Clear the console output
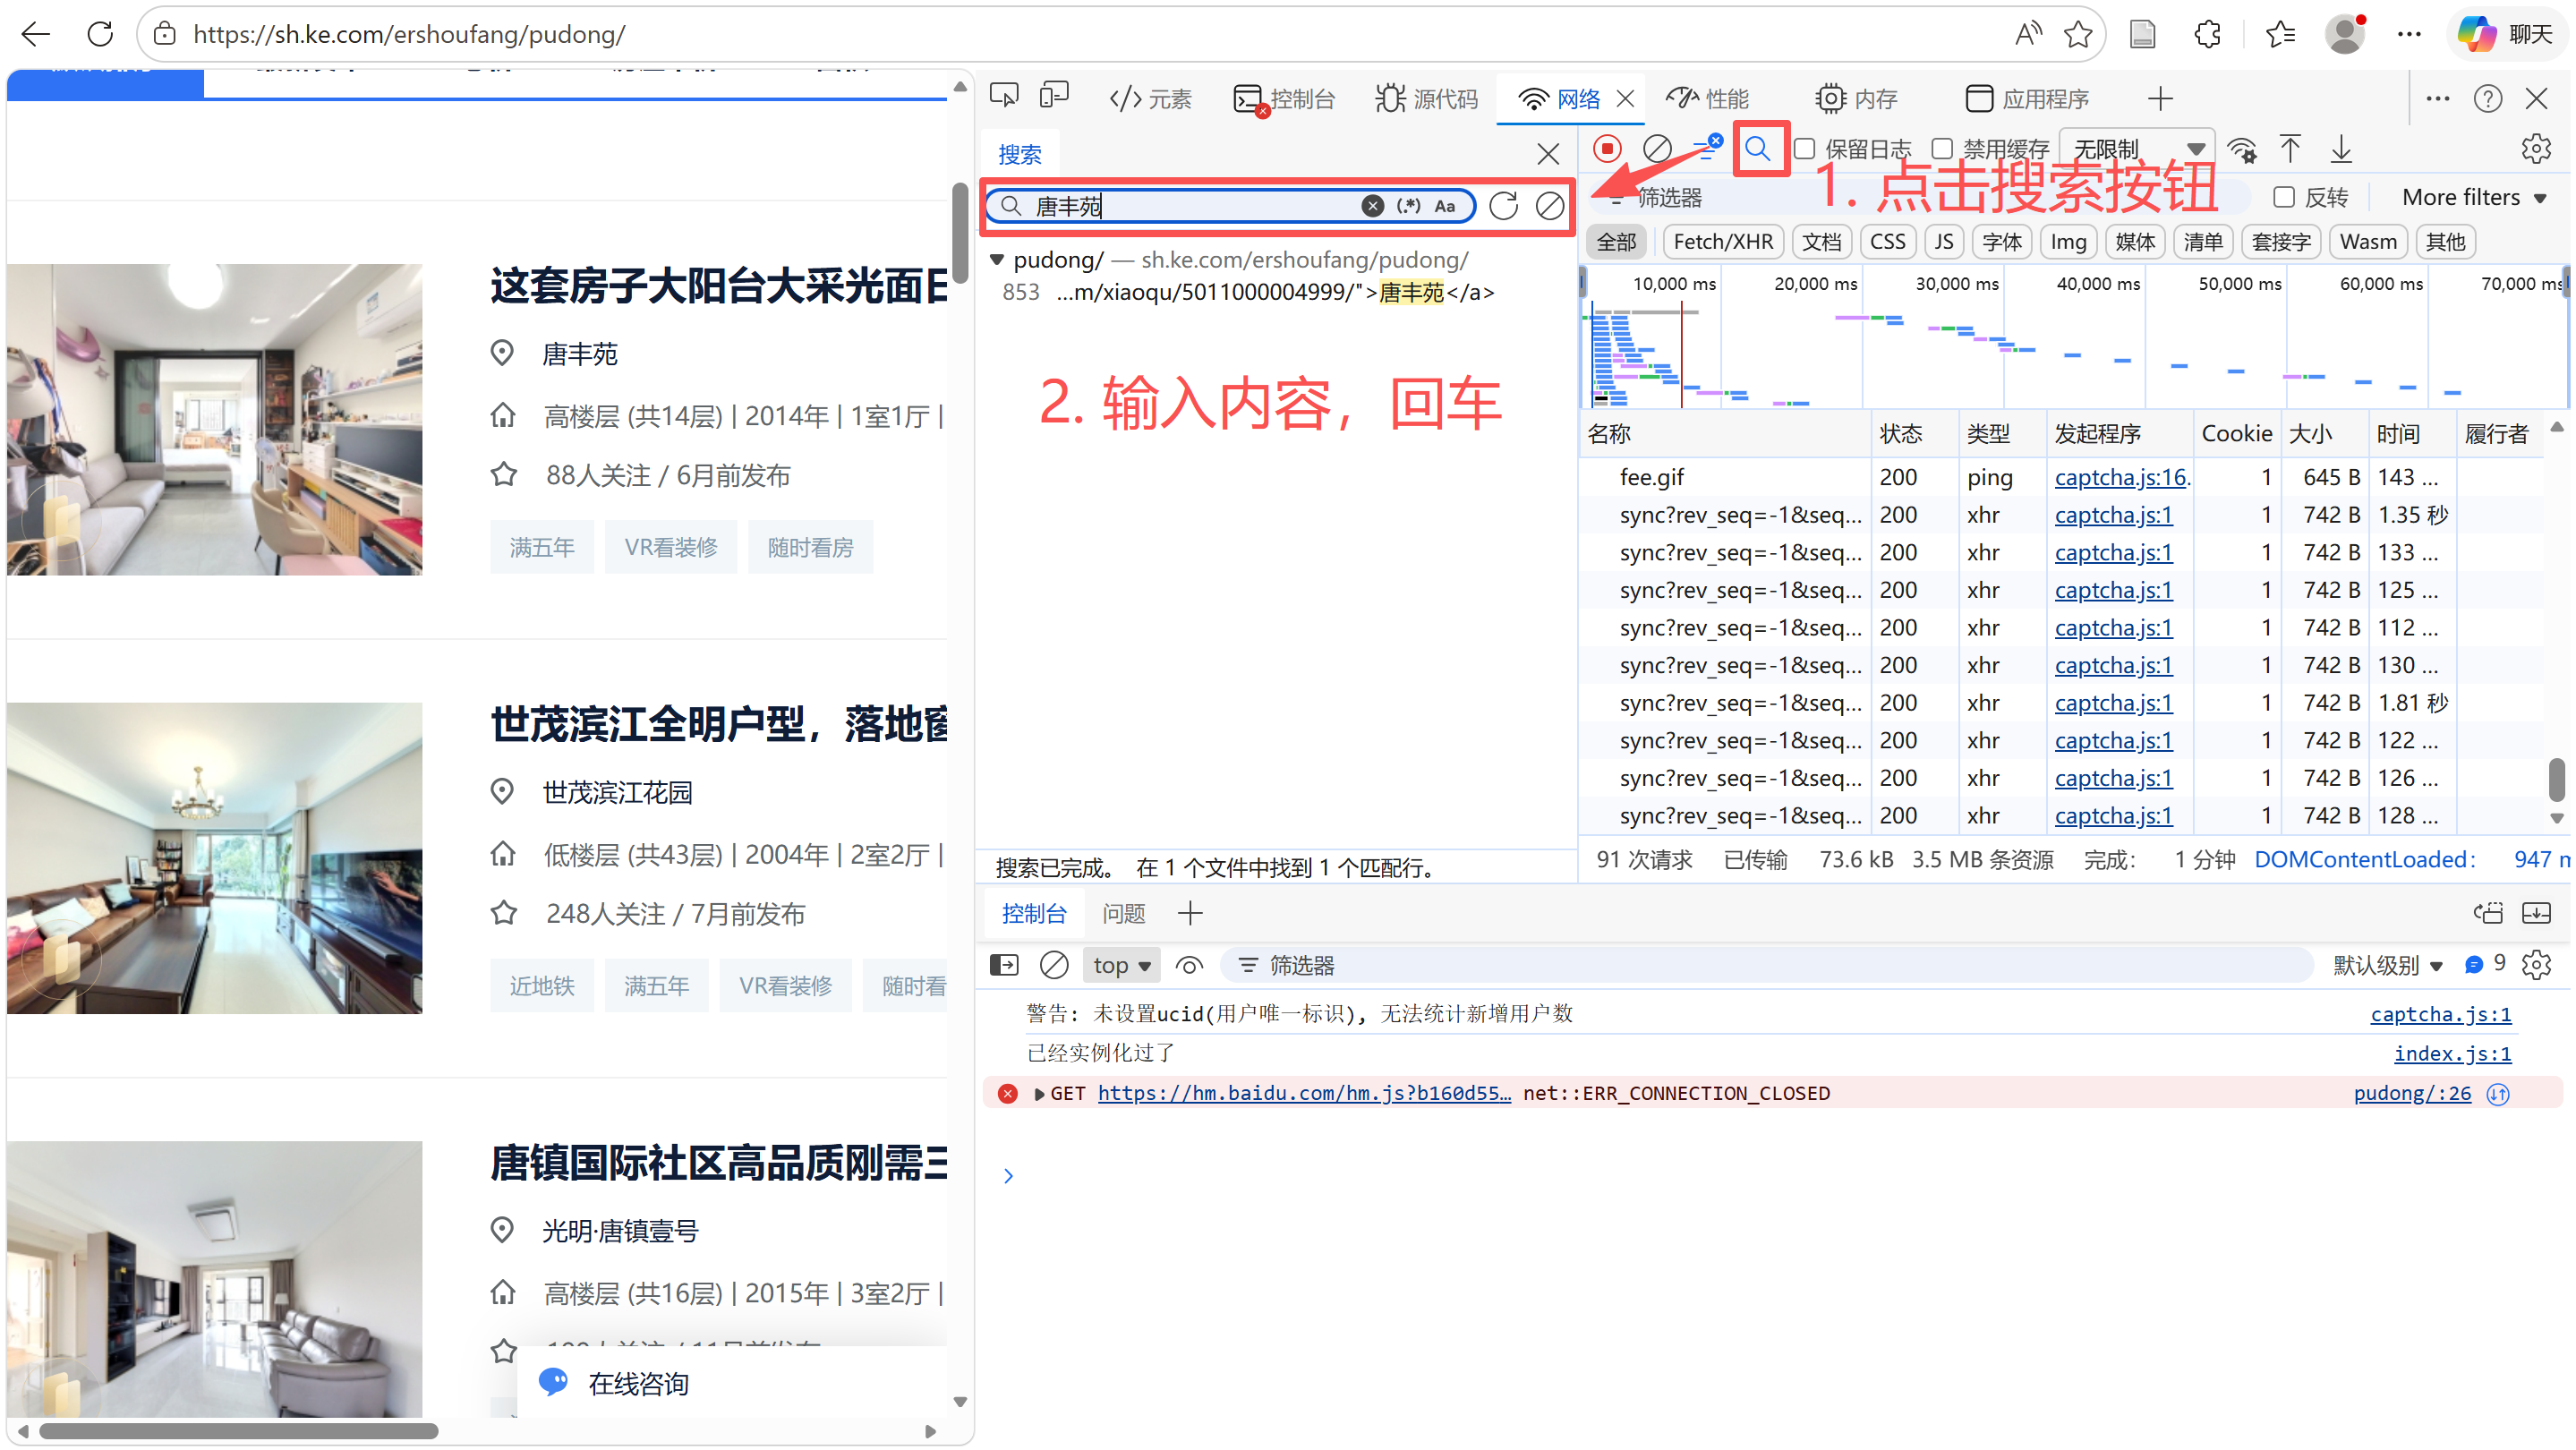This screenshot has height=1450, width=2576. point(1054,965)
